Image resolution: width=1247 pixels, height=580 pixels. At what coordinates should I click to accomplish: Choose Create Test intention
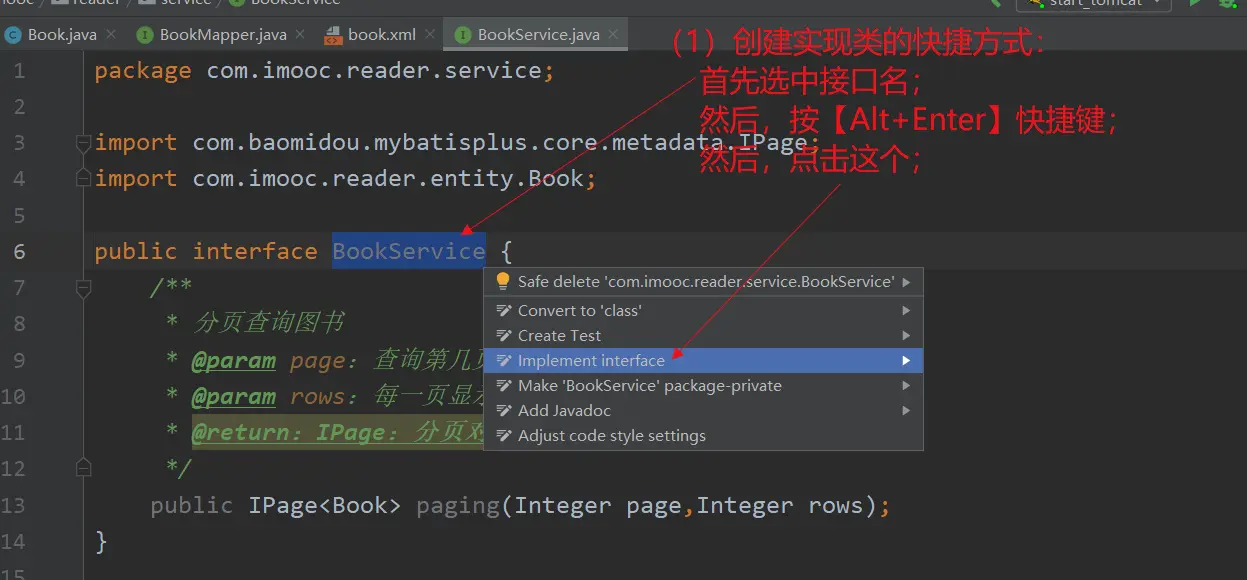[x=703, y=335]
